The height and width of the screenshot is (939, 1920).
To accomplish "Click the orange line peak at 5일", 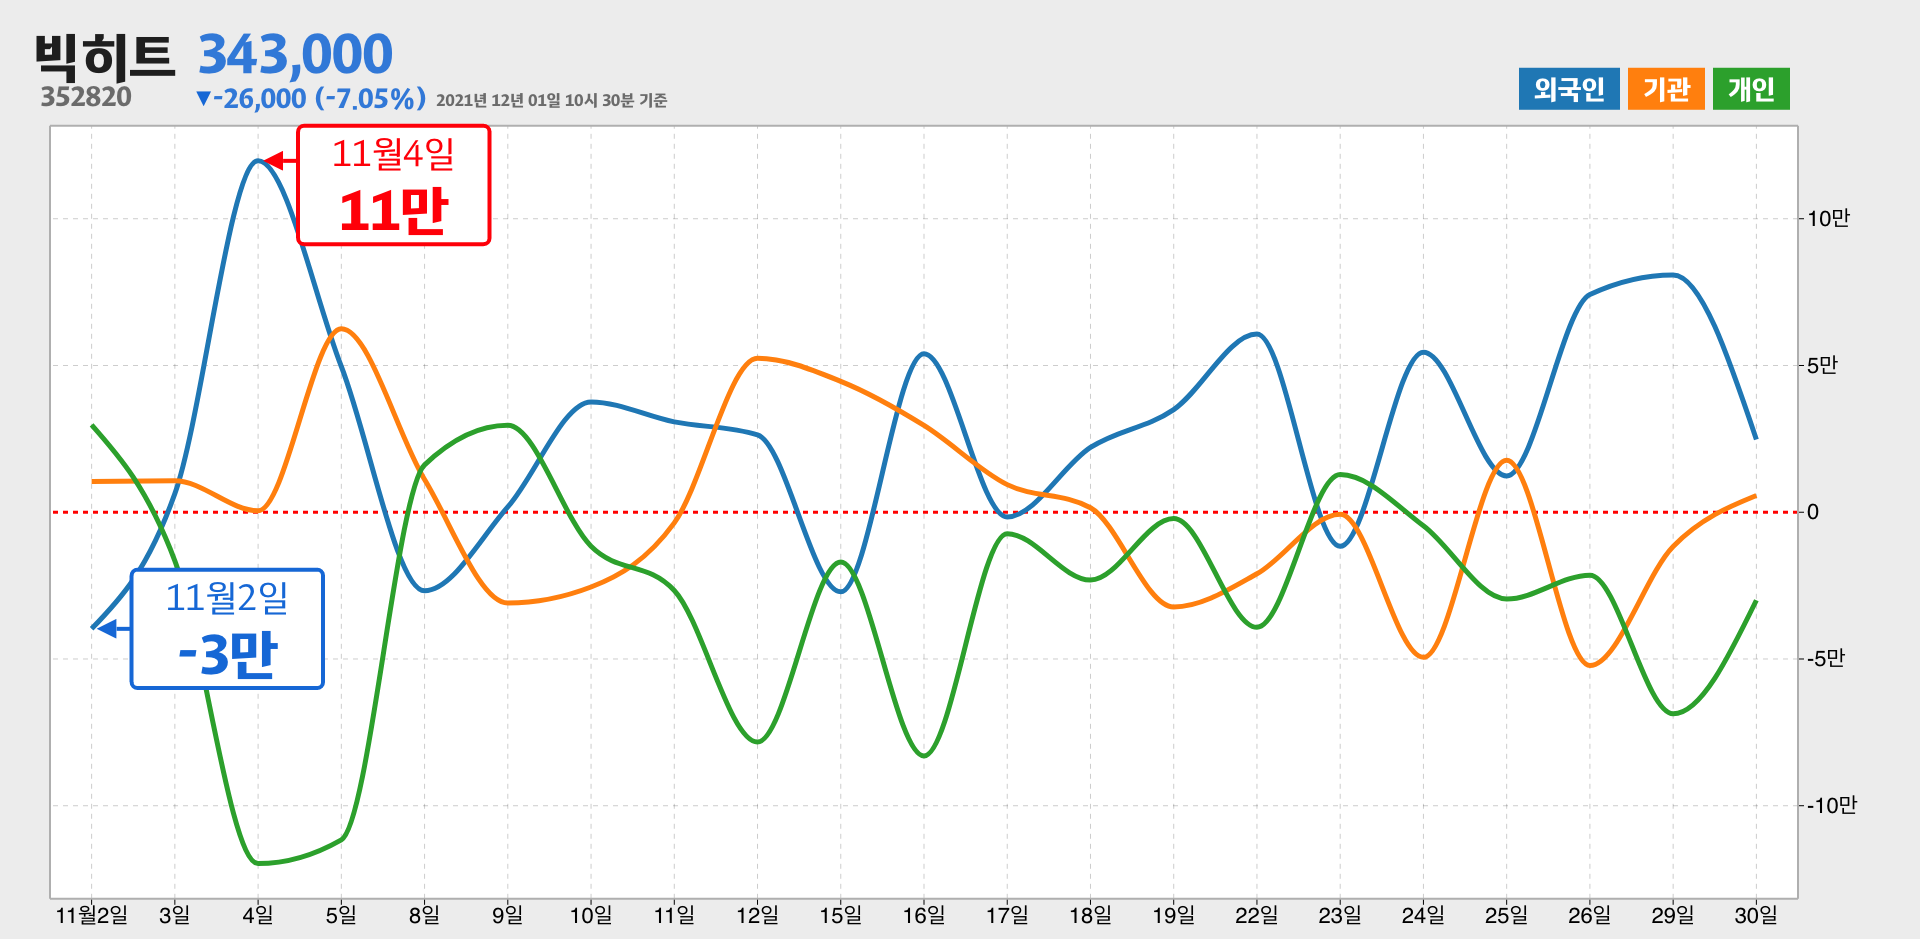I will point(341,329).
